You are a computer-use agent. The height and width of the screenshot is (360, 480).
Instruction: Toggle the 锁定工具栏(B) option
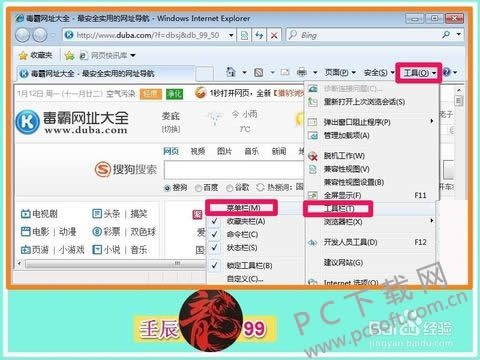tap(239, 266)
